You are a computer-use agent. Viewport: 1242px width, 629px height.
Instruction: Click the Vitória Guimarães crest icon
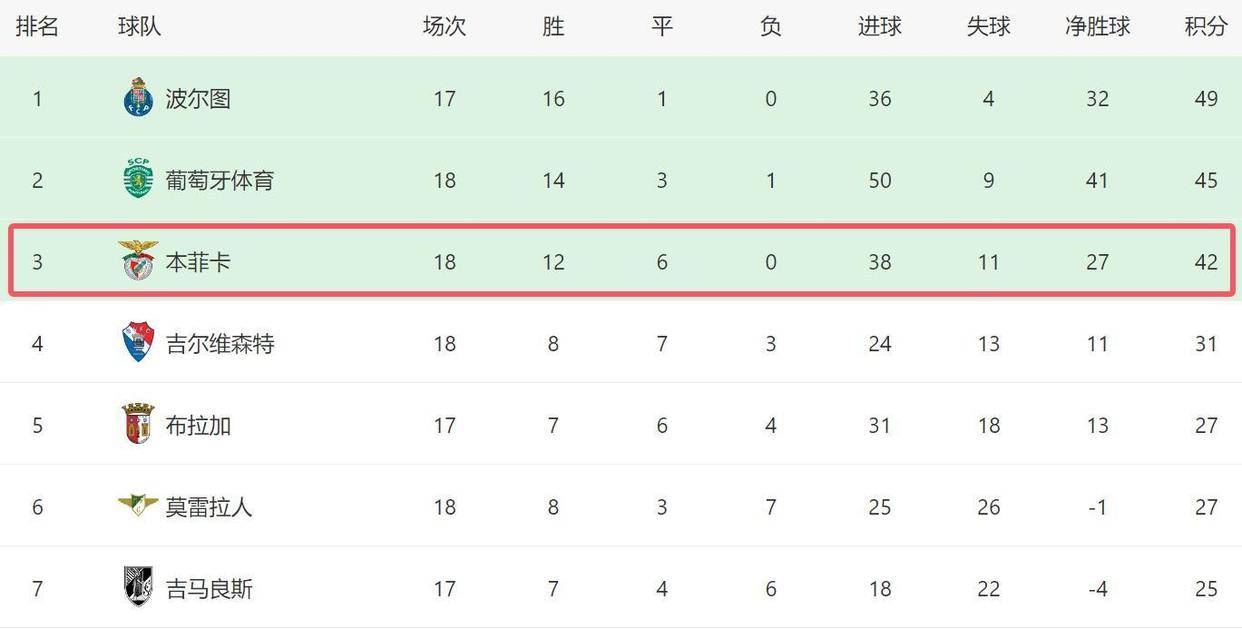(138, 587)
